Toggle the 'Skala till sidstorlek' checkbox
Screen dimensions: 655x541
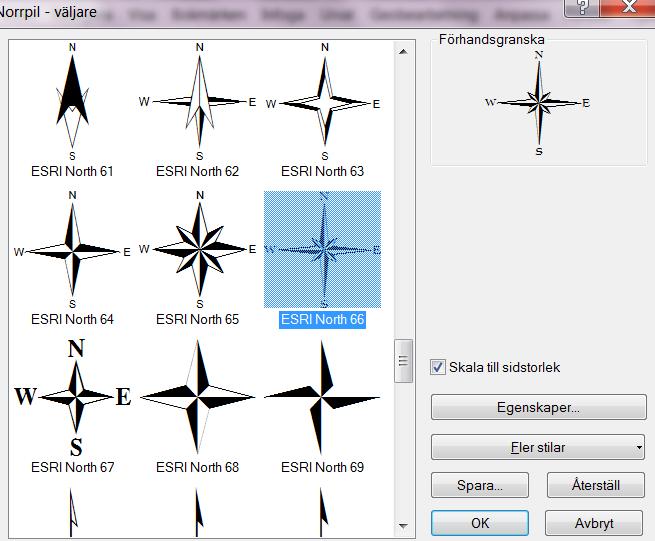(438, 367)
